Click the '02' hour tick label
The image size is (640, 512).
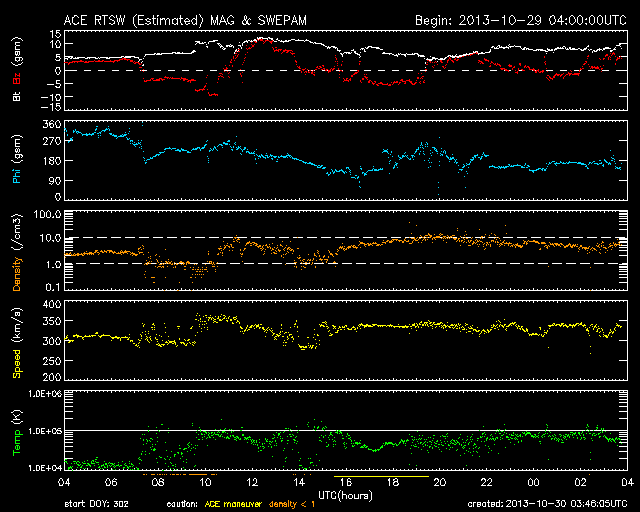pos(580,483)
